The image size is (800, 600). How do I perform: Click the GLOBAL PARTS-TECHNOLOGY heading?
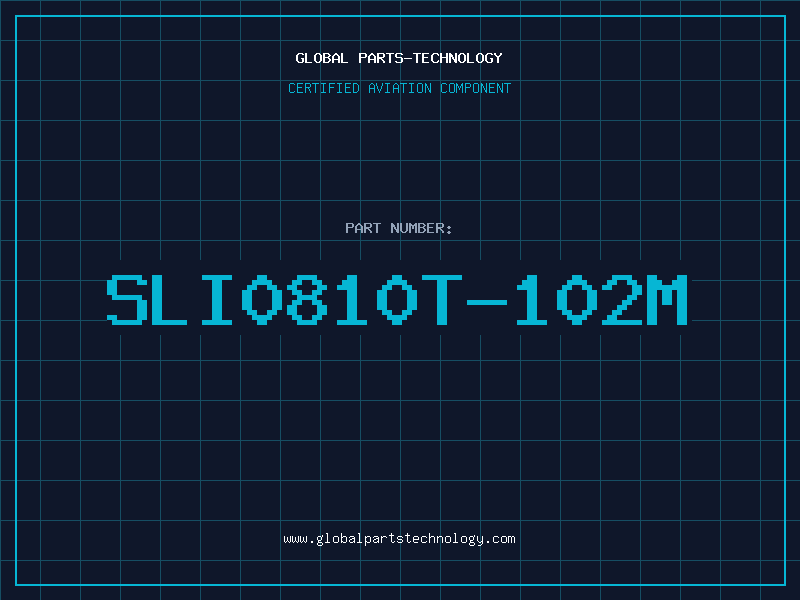tap(399, 58)
